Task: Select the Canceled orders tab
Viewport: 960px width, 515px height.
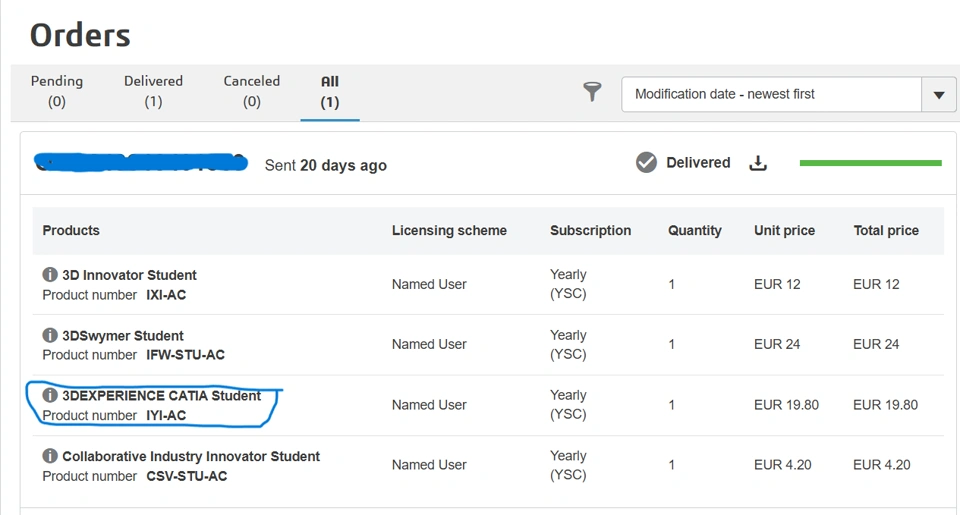Action: (x=251, y=91)
